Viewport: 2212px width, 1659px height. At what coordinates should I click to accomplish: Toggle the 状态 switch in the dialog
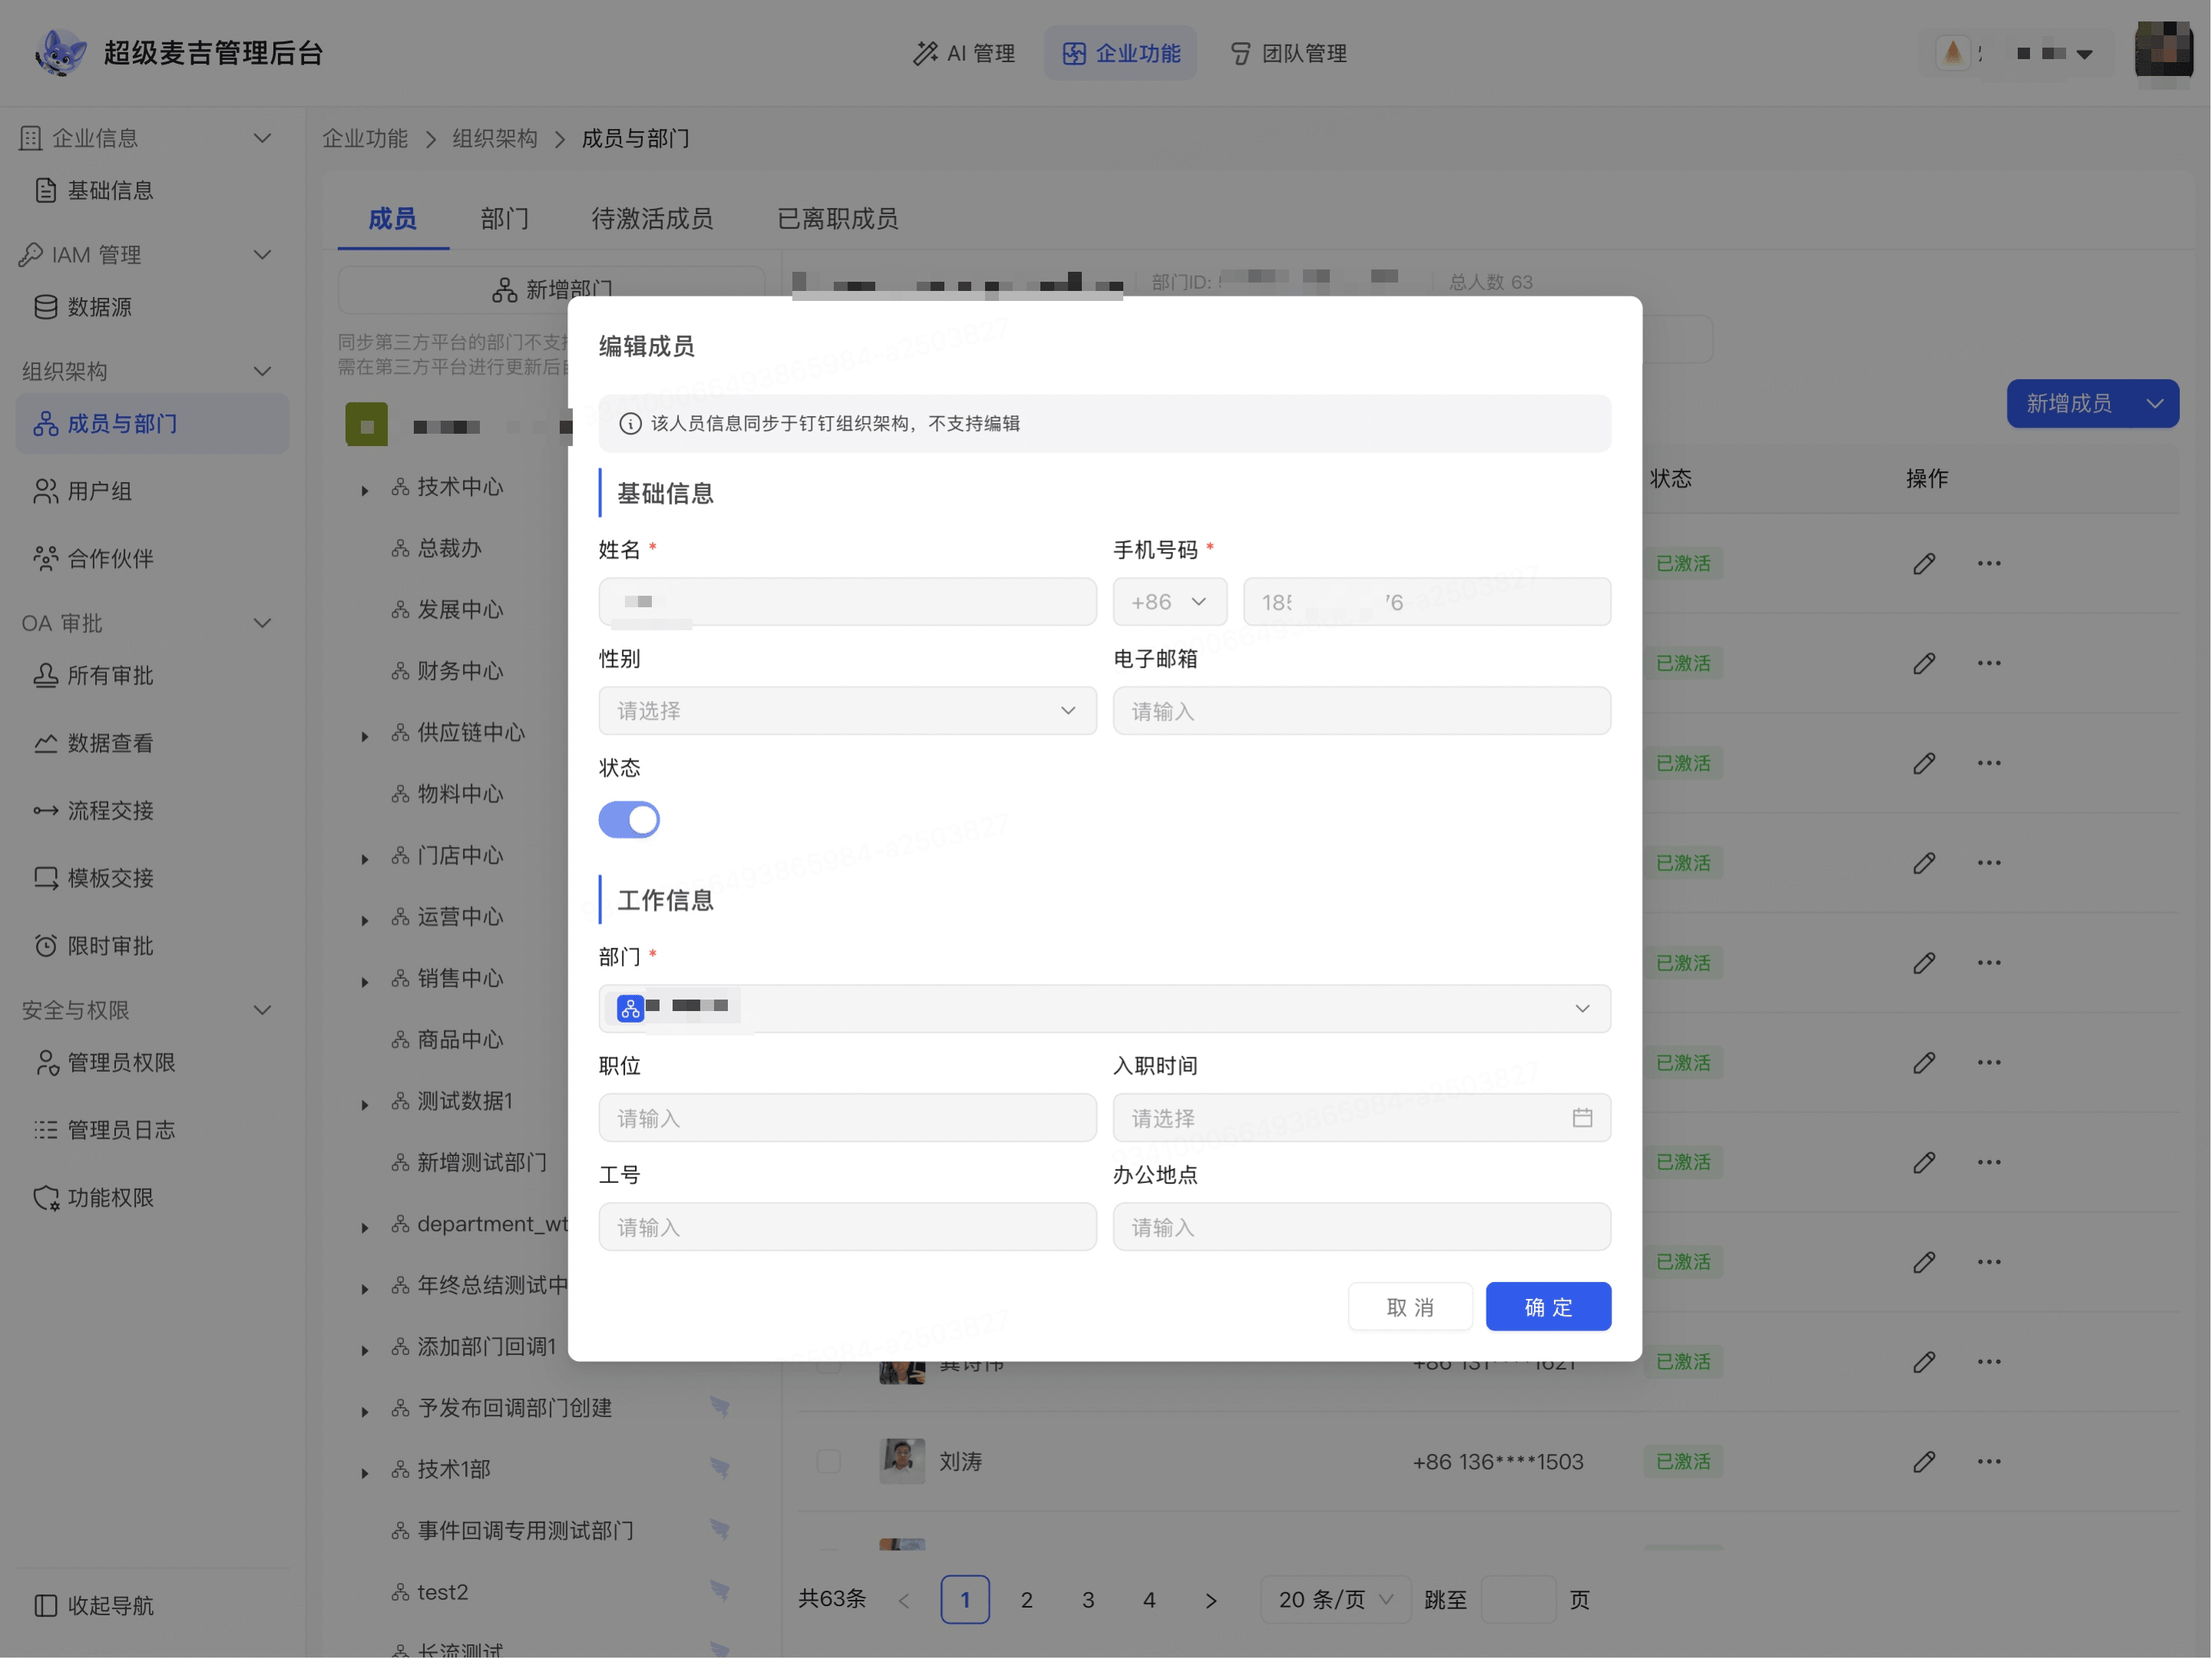pos(629,820)
